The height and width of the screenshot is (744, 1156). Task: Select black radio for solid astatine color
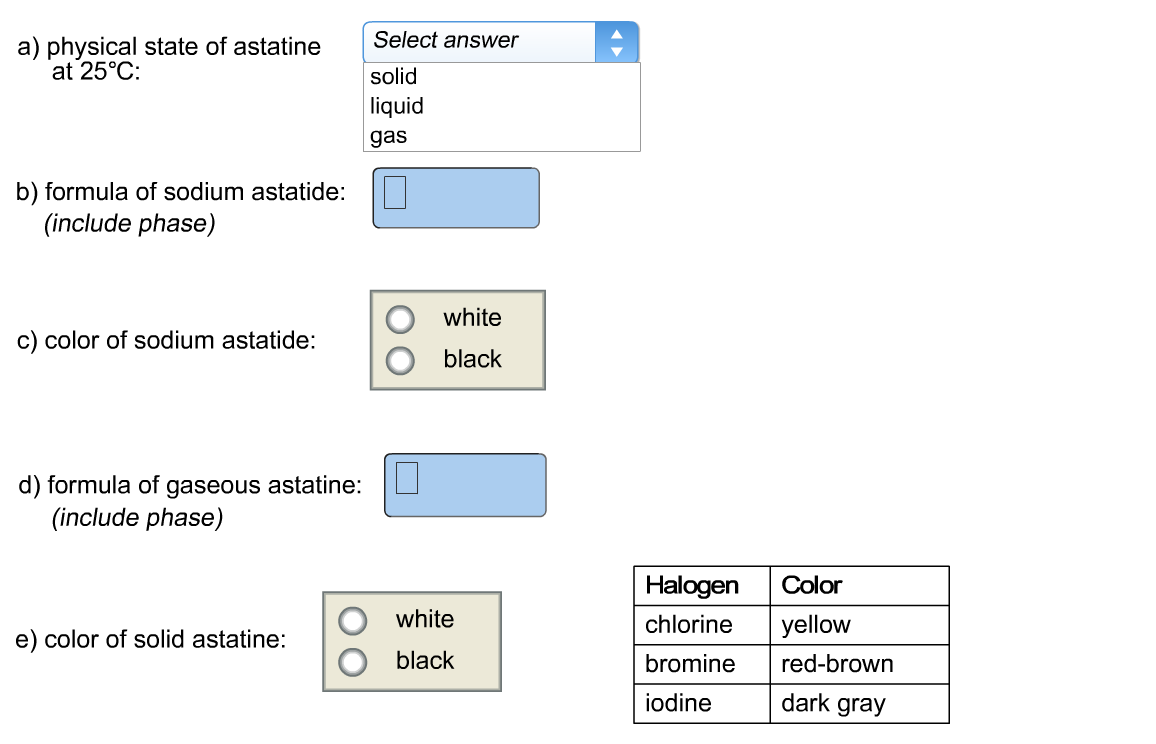353,662
